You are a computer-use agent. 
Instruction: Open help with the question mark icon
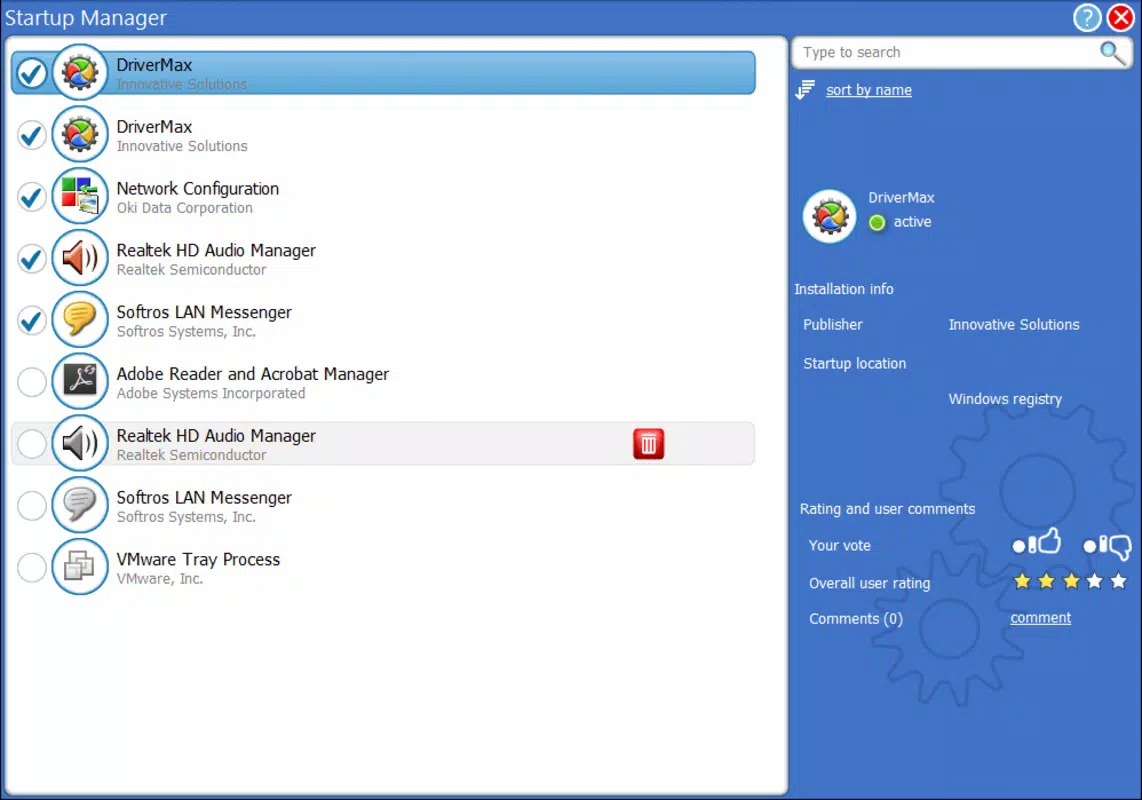tap(1087, 17)
